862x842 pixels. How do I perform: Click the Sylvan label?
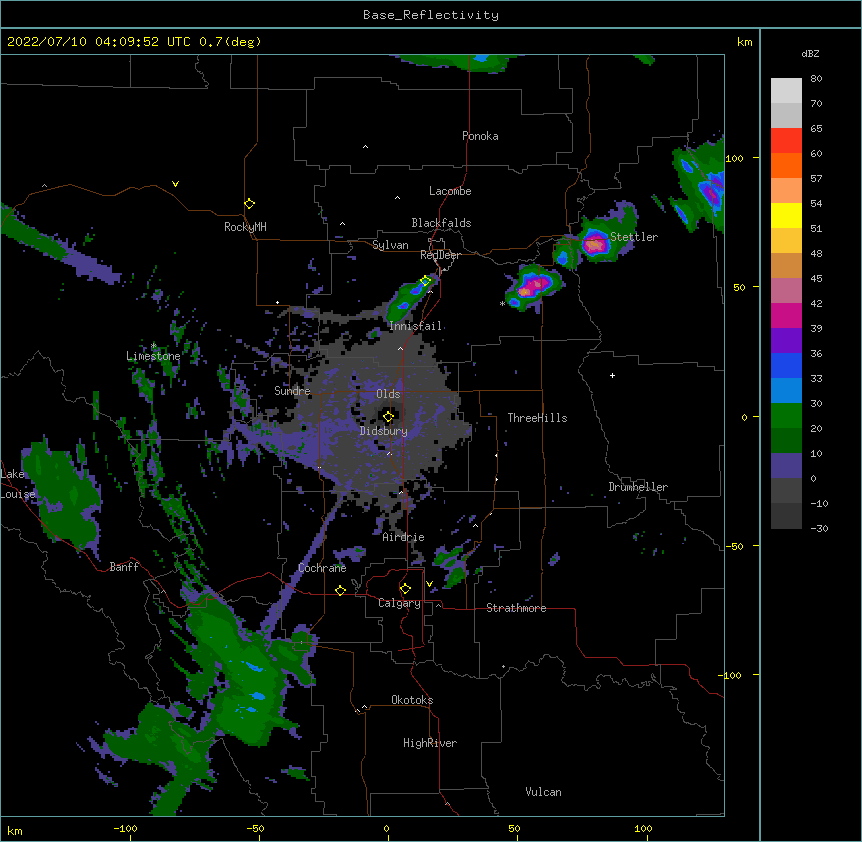coord(390,245)
